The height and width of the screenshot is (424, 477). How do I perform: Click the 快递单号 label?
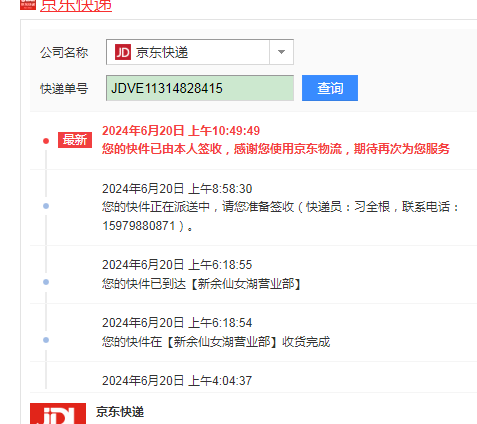[x=64, y=89]
